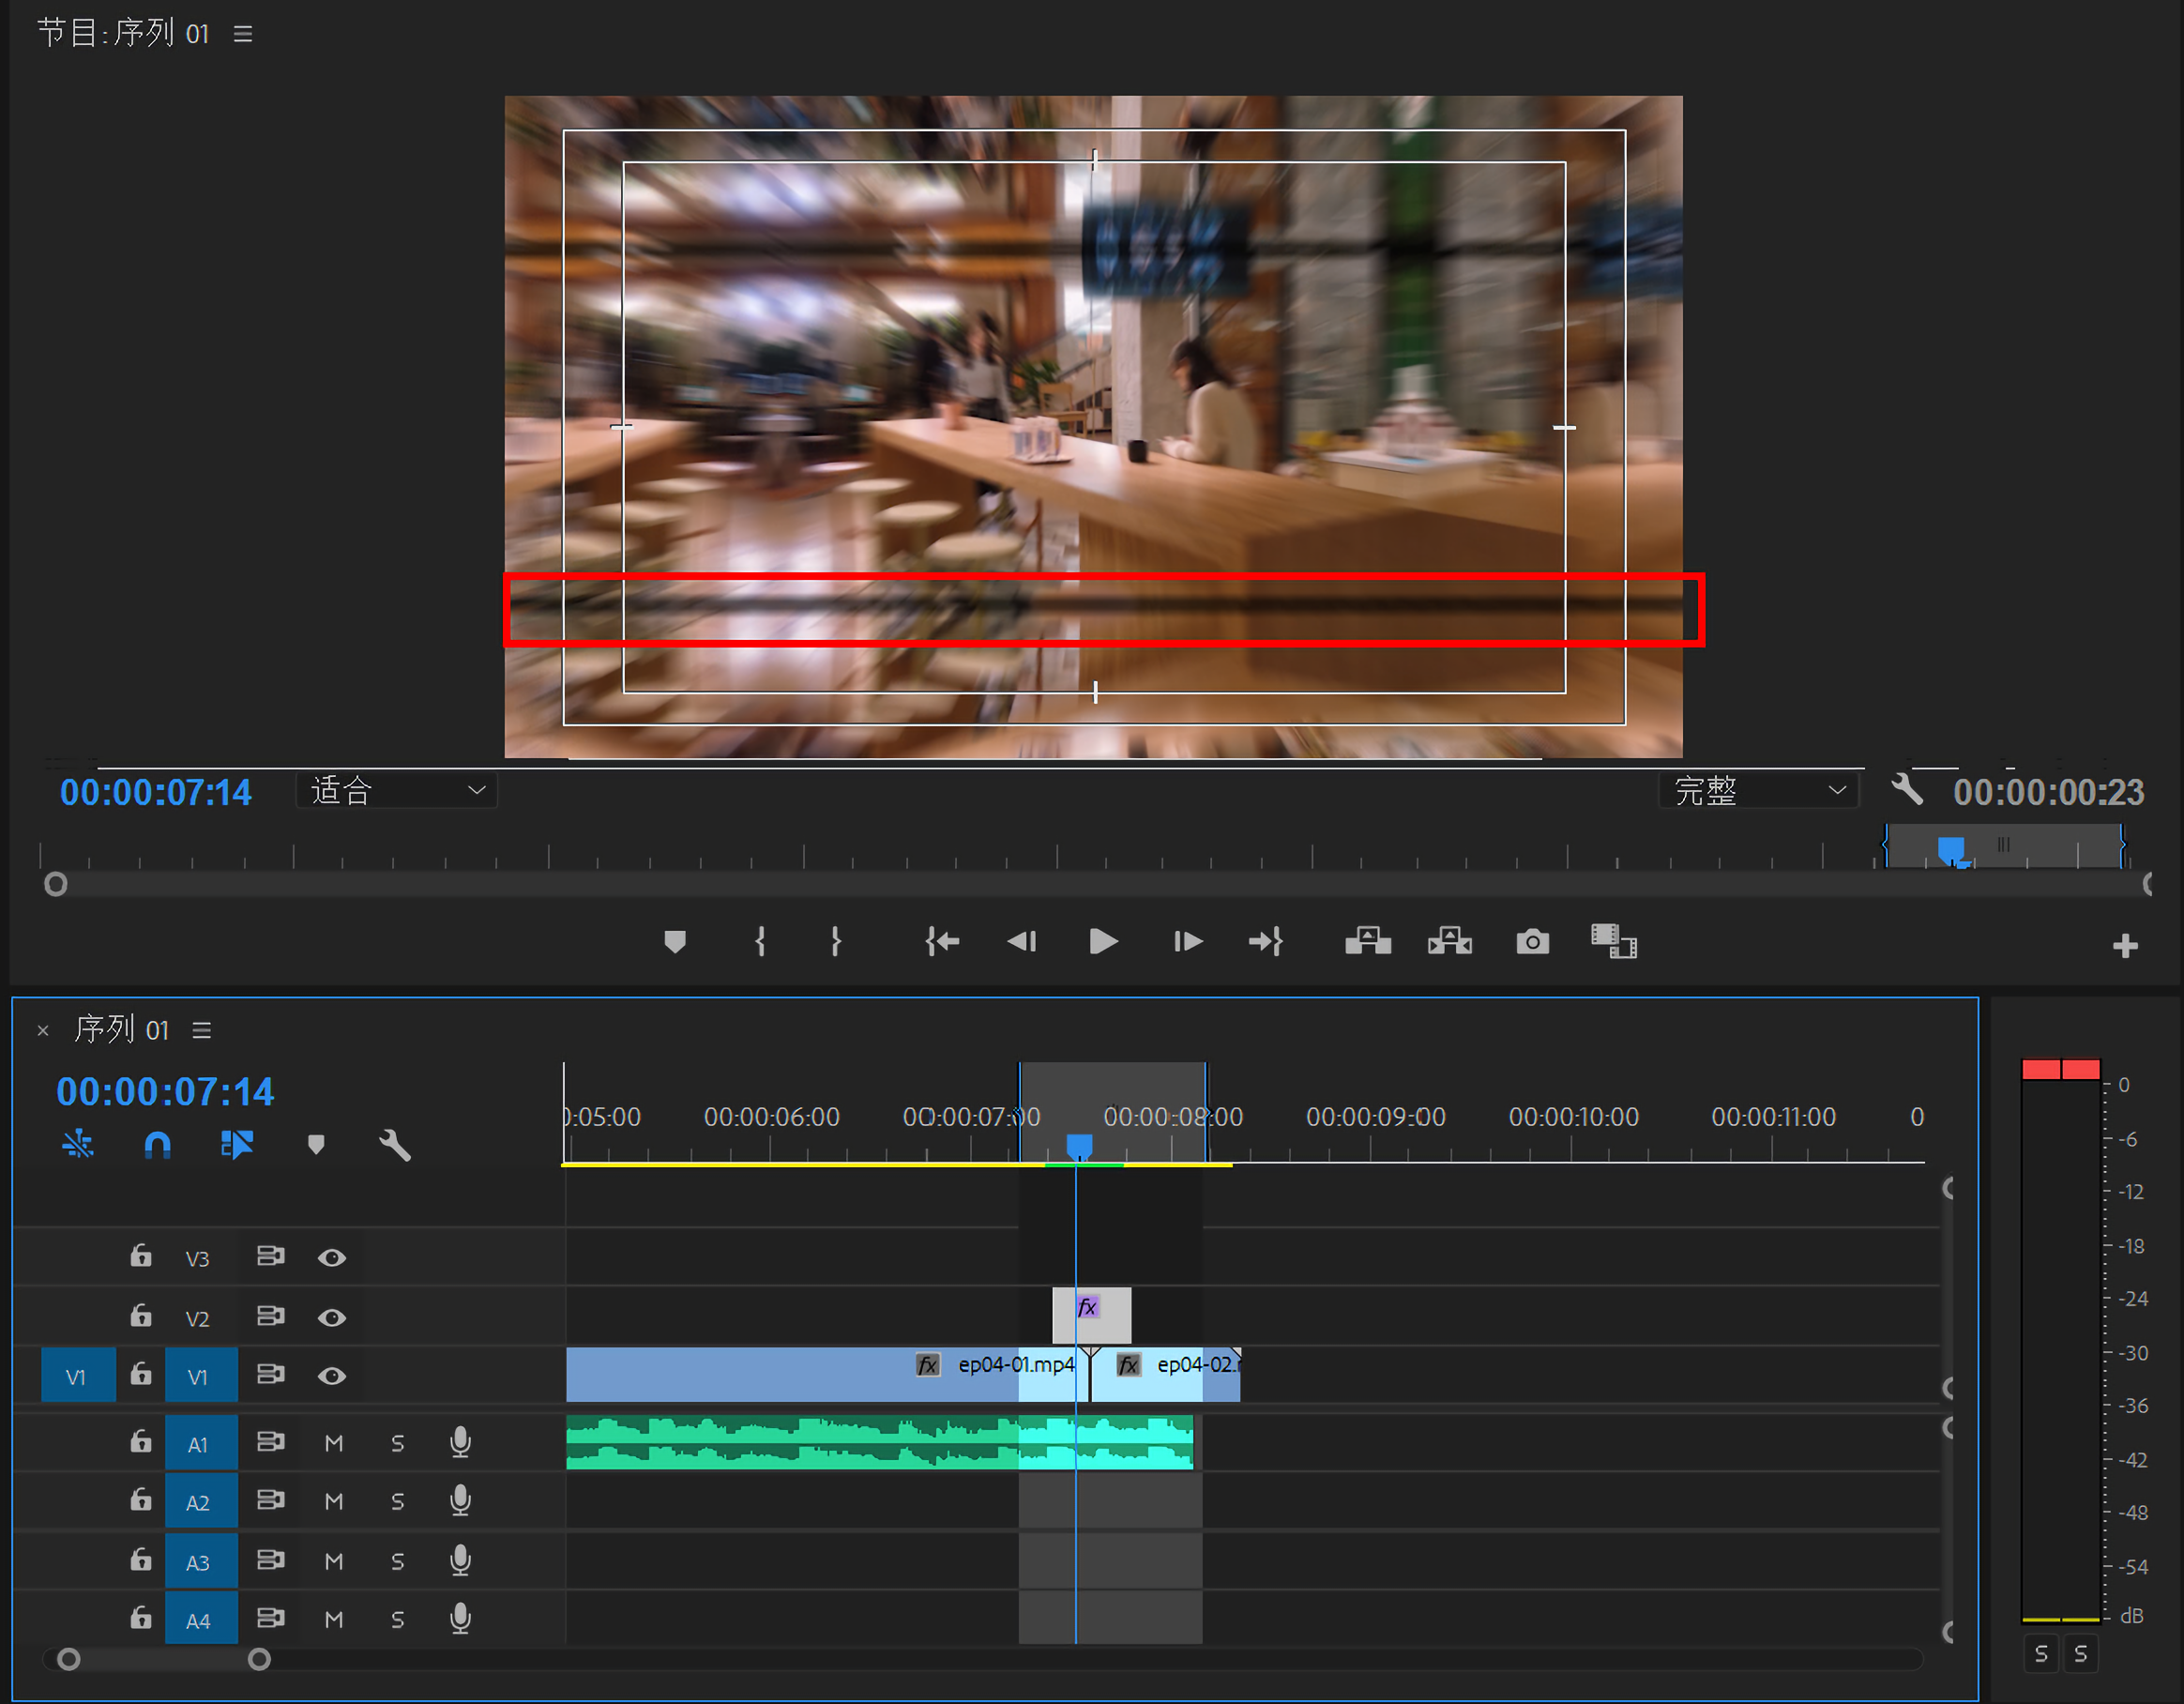Click timeline horizontal zoom scrollbar left handle

coord(68,1660)
